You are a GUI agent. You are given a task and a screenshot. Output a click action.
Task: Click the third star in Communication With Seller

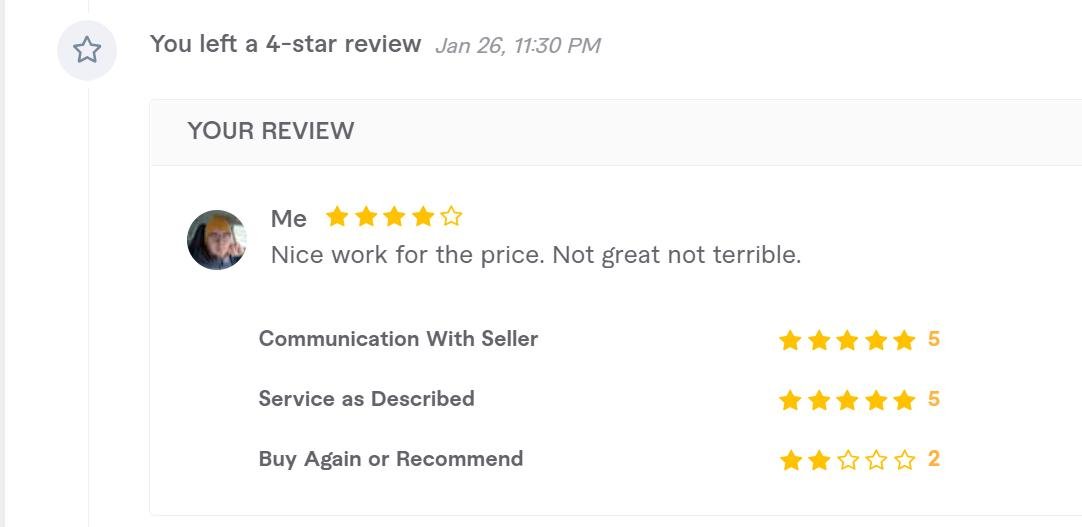coord(848,340)
